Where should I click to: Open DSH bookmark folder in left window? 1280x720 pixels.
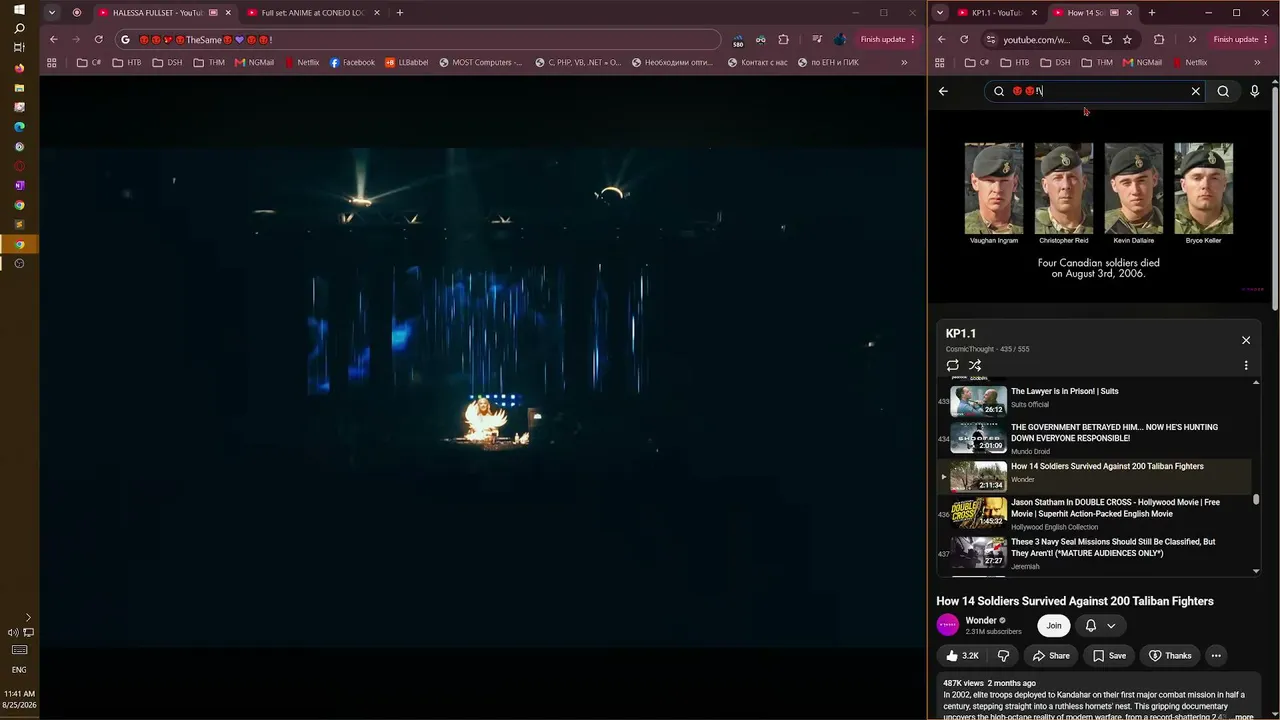[168, 63]
